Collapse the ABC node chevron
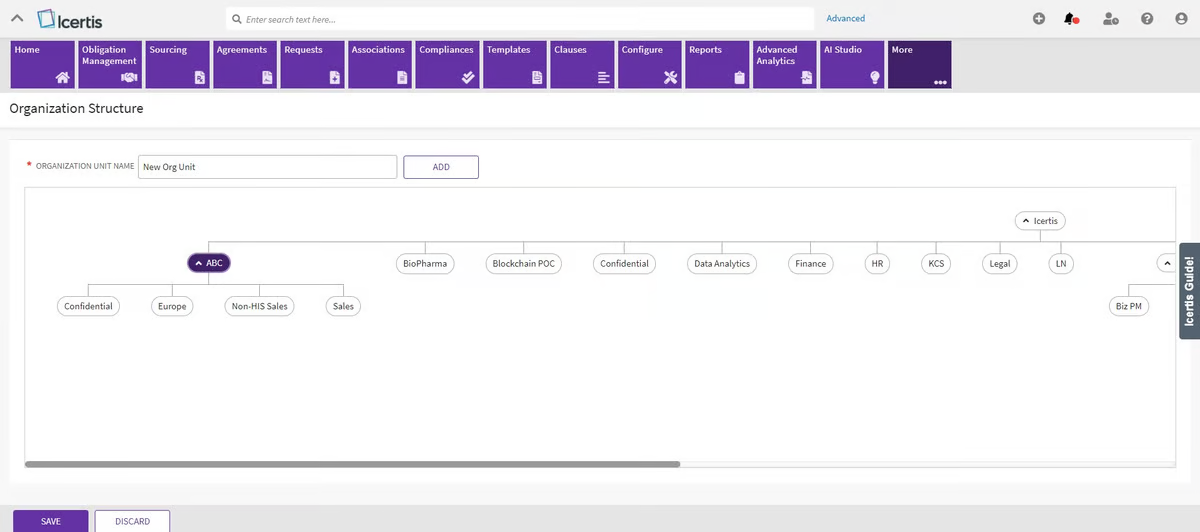1200x532 pixels. pos(199,263)
